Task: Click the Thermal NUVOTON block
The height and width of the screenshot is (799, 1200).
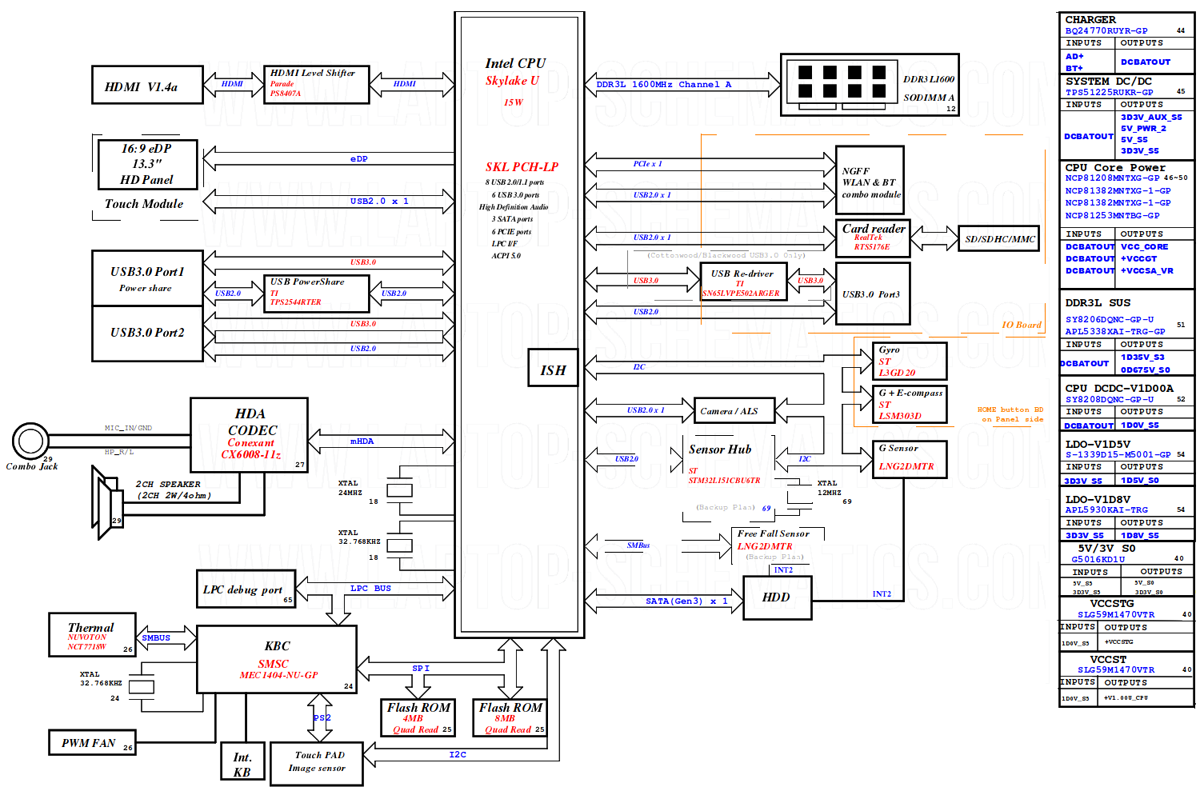Action: [93, 636]
